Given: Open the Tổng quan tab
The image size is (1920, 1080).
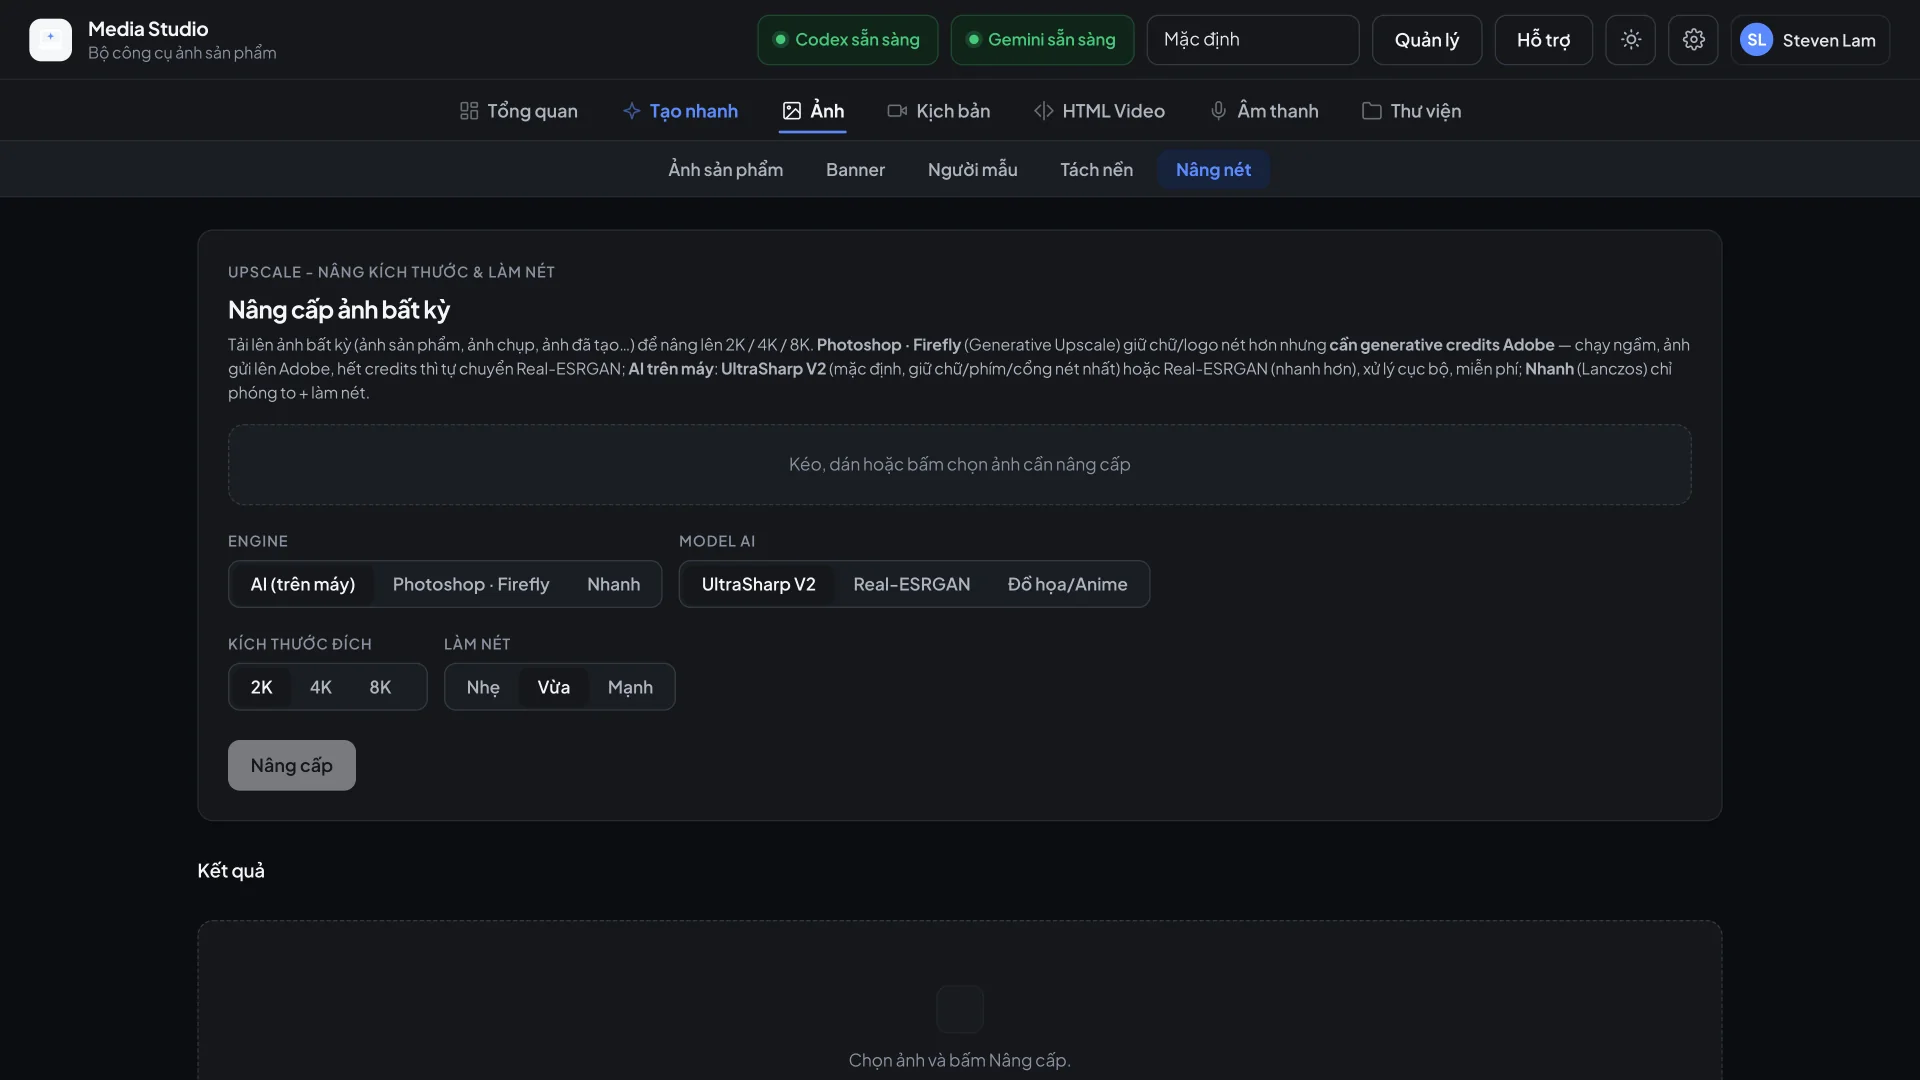Looking at the screenshot, I should click(518, 111).
